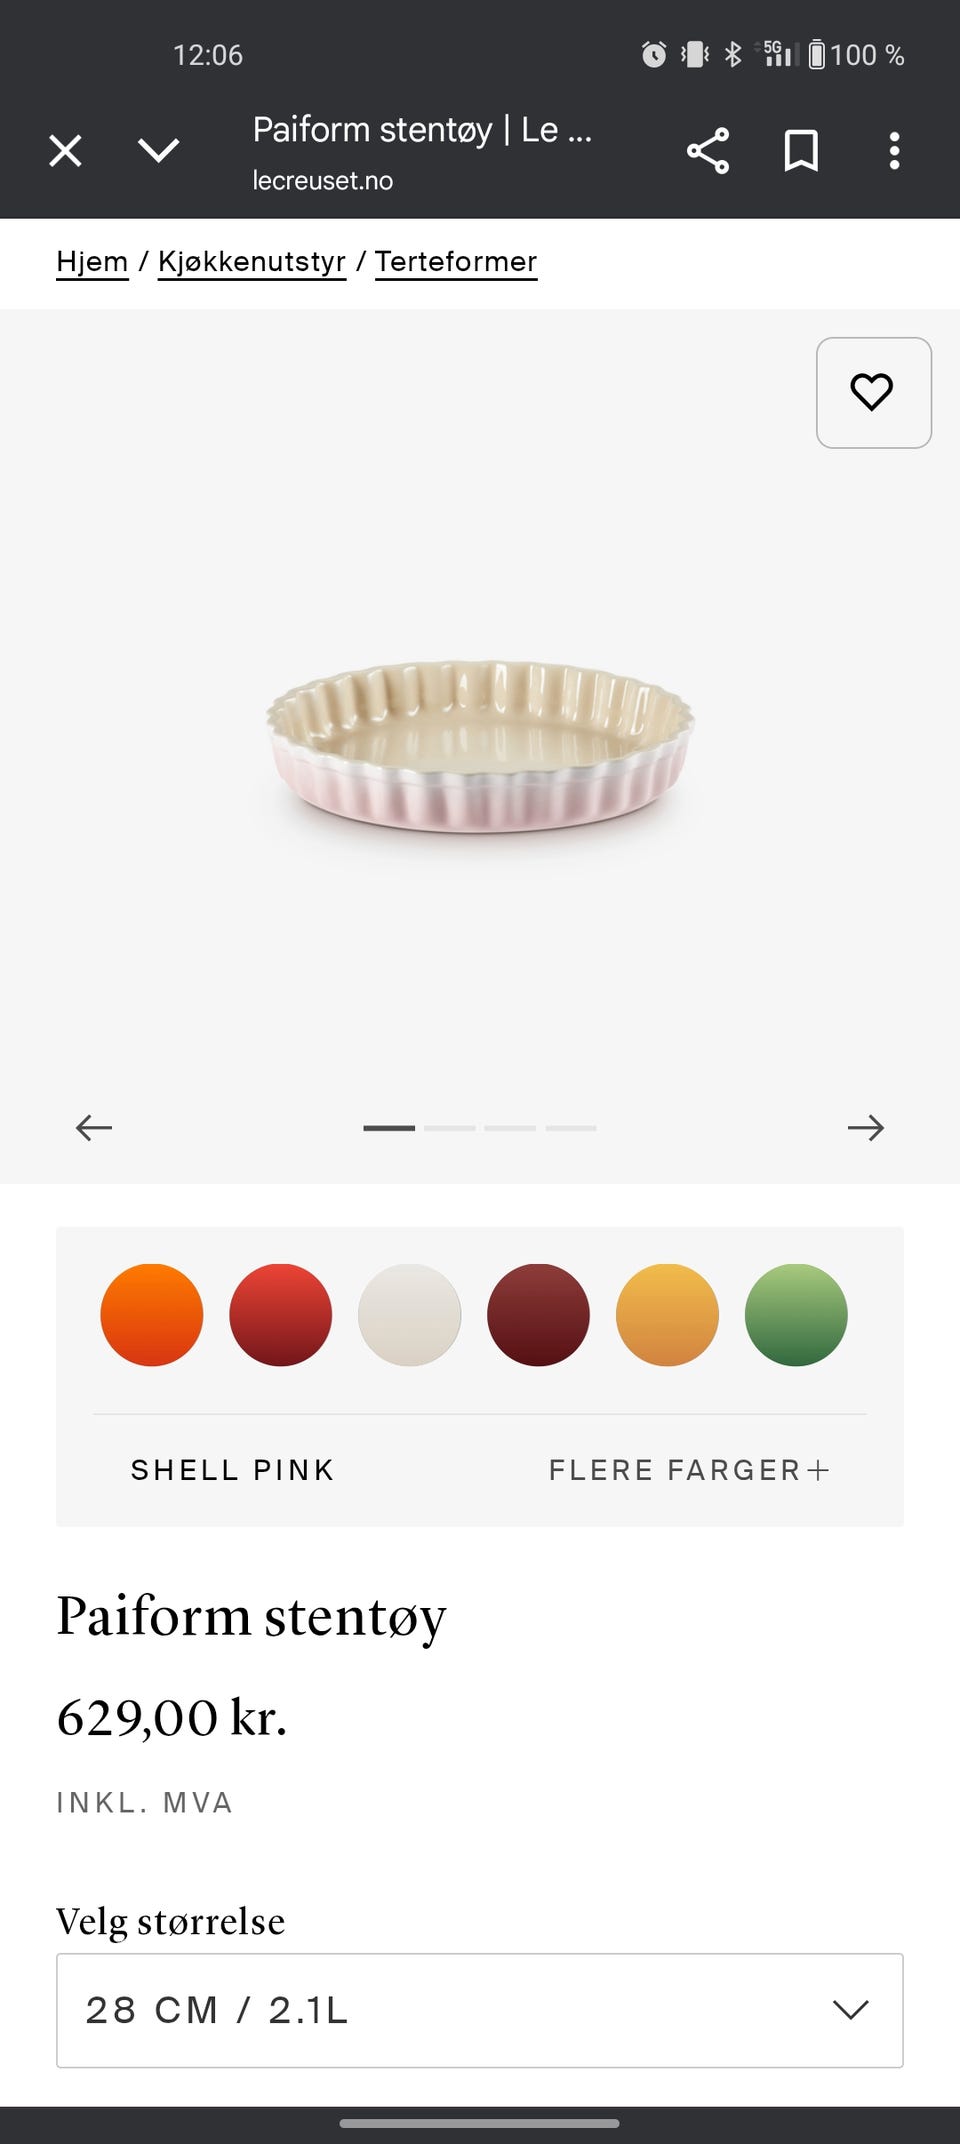The height and width of the screenshot is (2144, 960).
Task: Expand Flere farger for more colors
Action: (690, 1470)
